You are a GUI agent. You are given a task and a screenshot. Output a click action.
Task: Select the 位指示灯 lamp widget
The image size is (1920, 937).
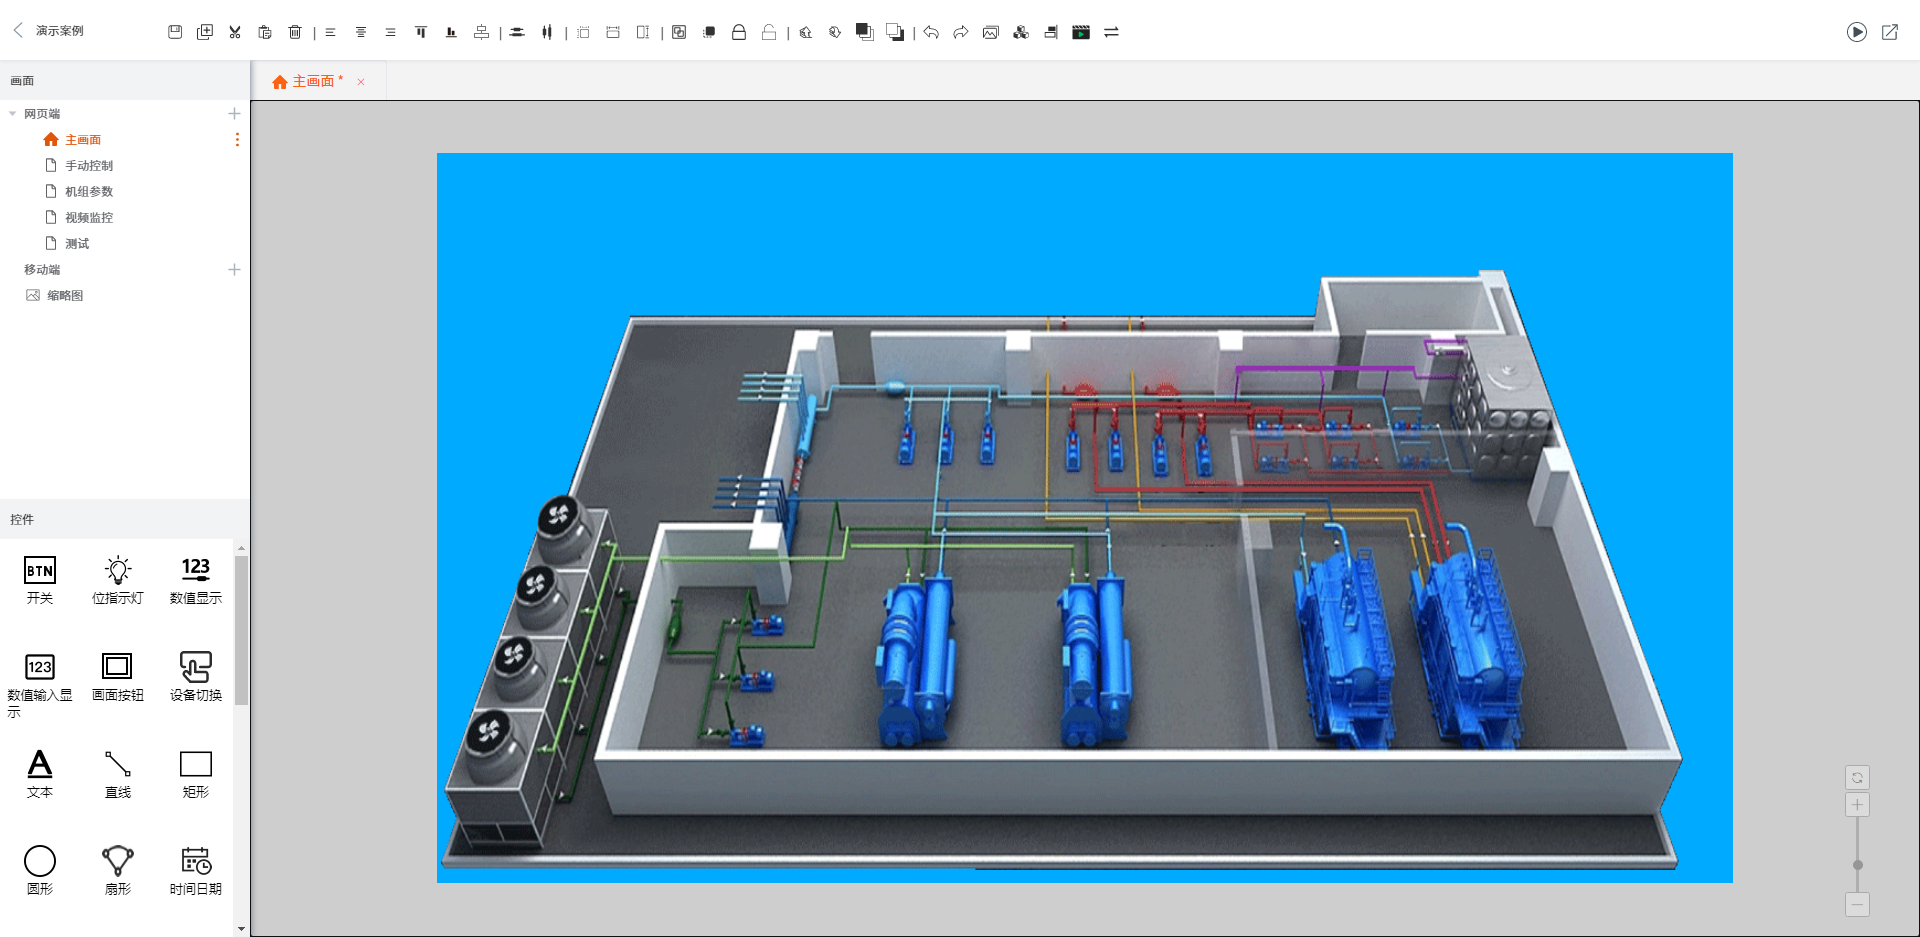pos(118,580)
